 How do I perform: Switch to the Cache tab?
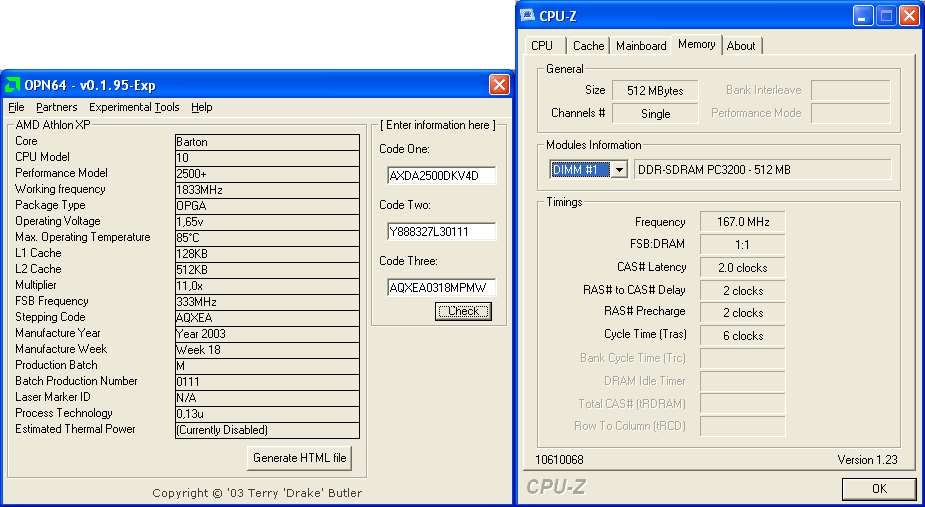coord(588,45)
